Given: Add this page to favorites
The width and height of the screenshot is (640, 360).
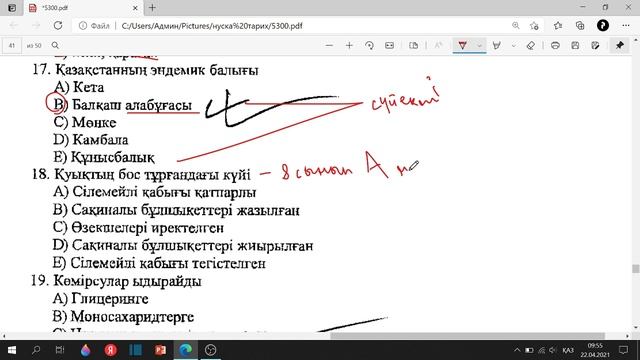Looking at the screenshot, I should [534, 25].
